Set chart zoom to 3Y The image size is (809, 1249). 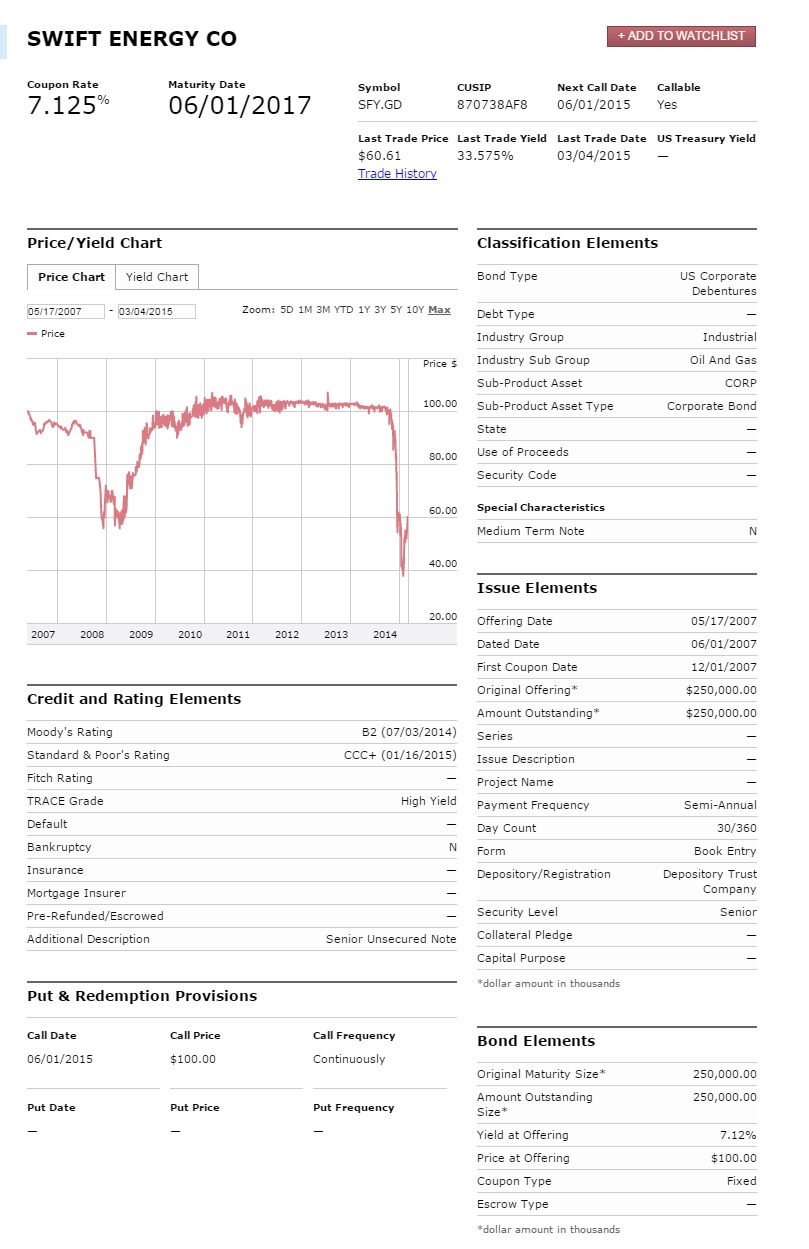pos(380,310)
